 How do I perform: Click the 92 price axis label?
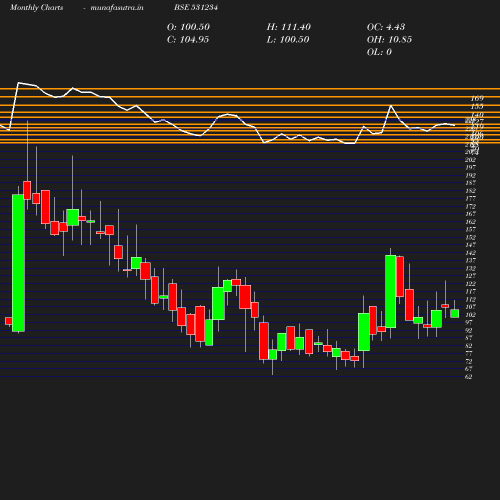click(x=469, y=330)
